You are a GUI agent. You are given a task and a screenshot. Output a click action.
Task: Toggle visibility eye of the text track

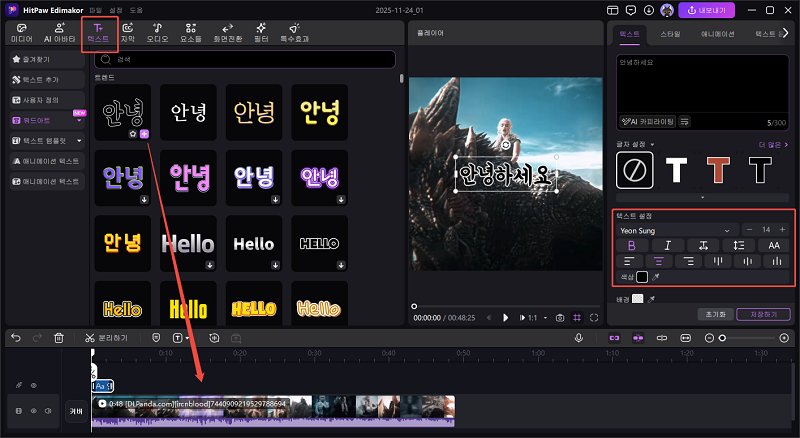tap(34, 385)
